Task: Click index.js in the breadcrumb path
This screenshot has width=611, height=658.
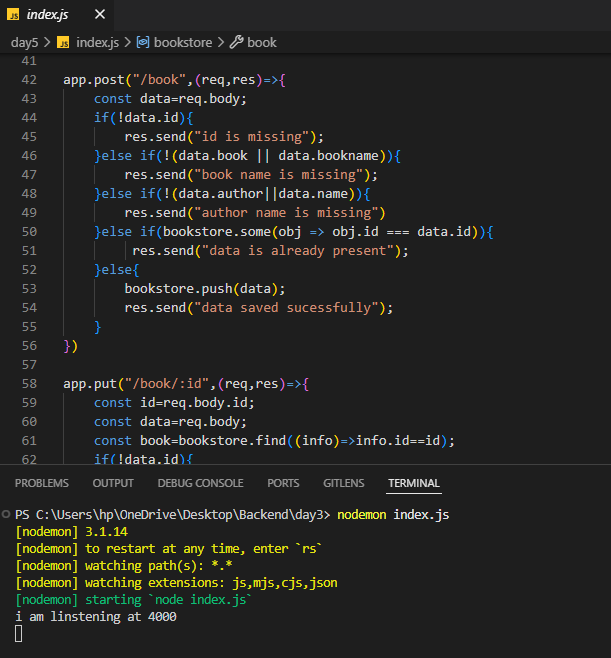Action: point(97,42)
